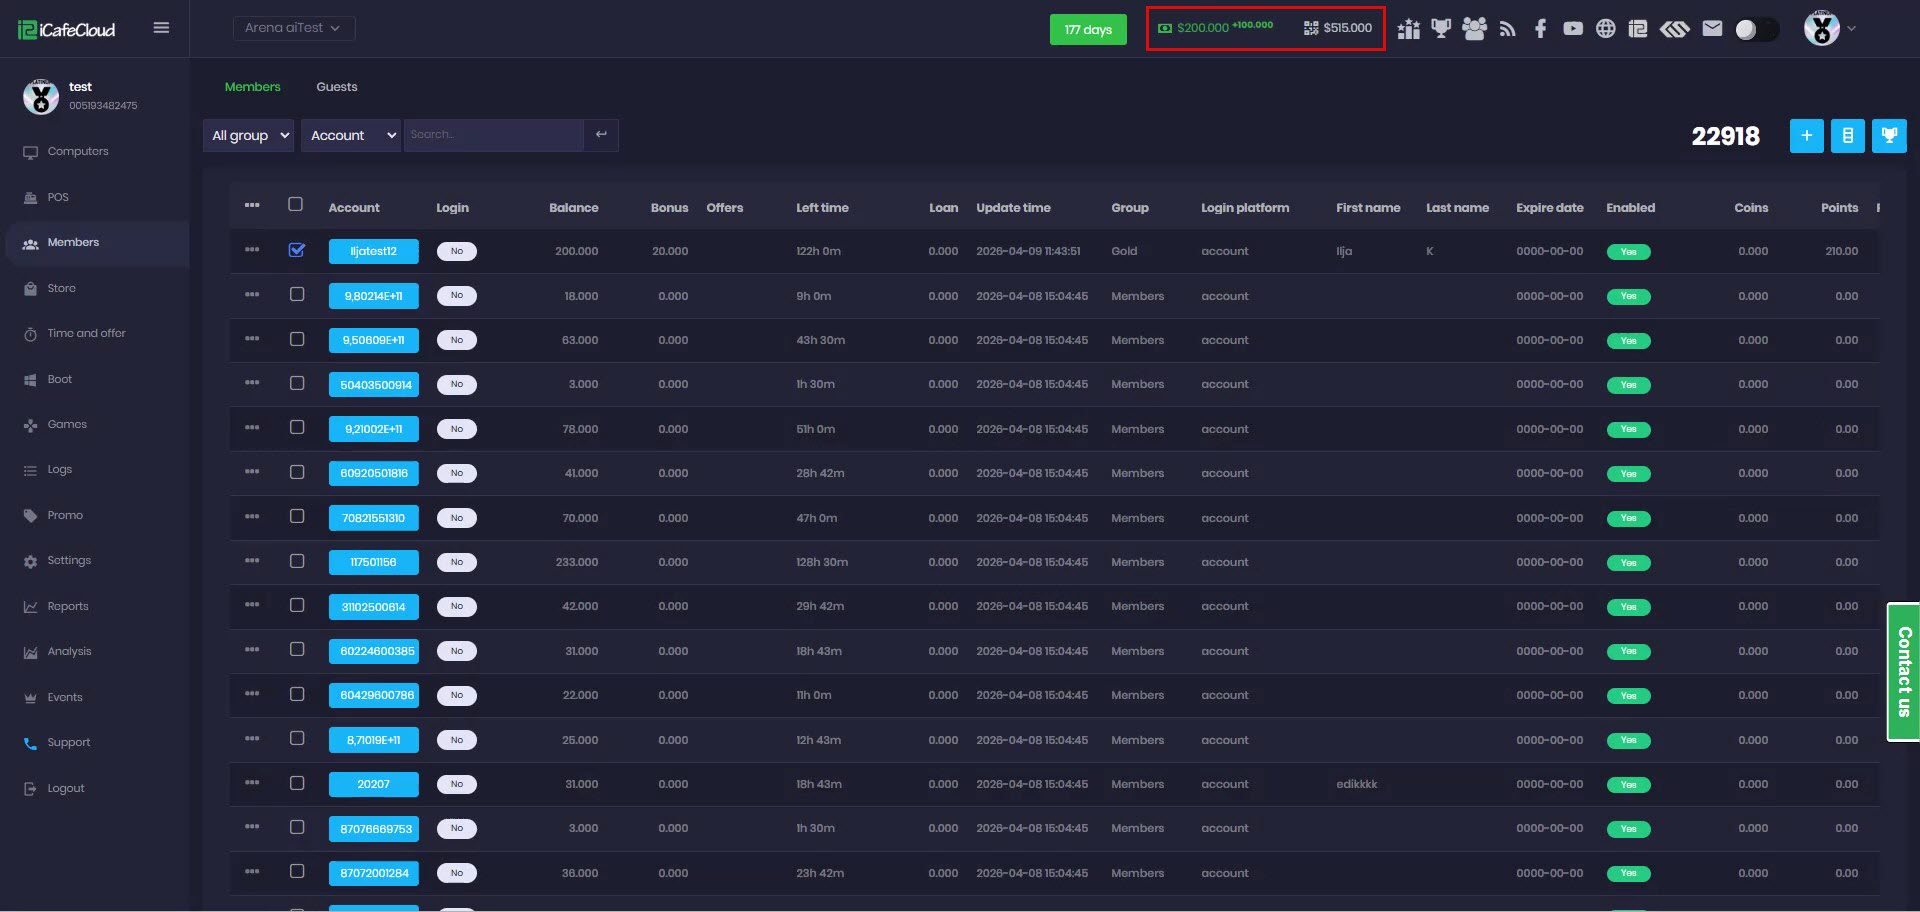Open Time and offer in the sidebar
The image size is (1920, 912).
click(87, 333)
